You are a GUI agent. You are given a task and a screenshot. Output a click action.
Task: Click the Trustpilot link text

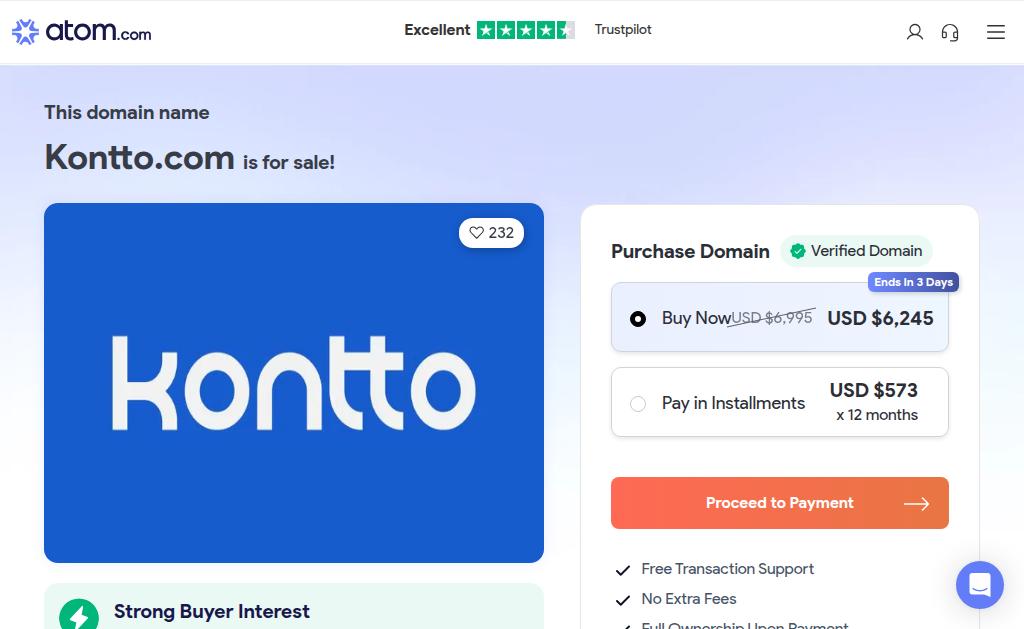(623, 30)
